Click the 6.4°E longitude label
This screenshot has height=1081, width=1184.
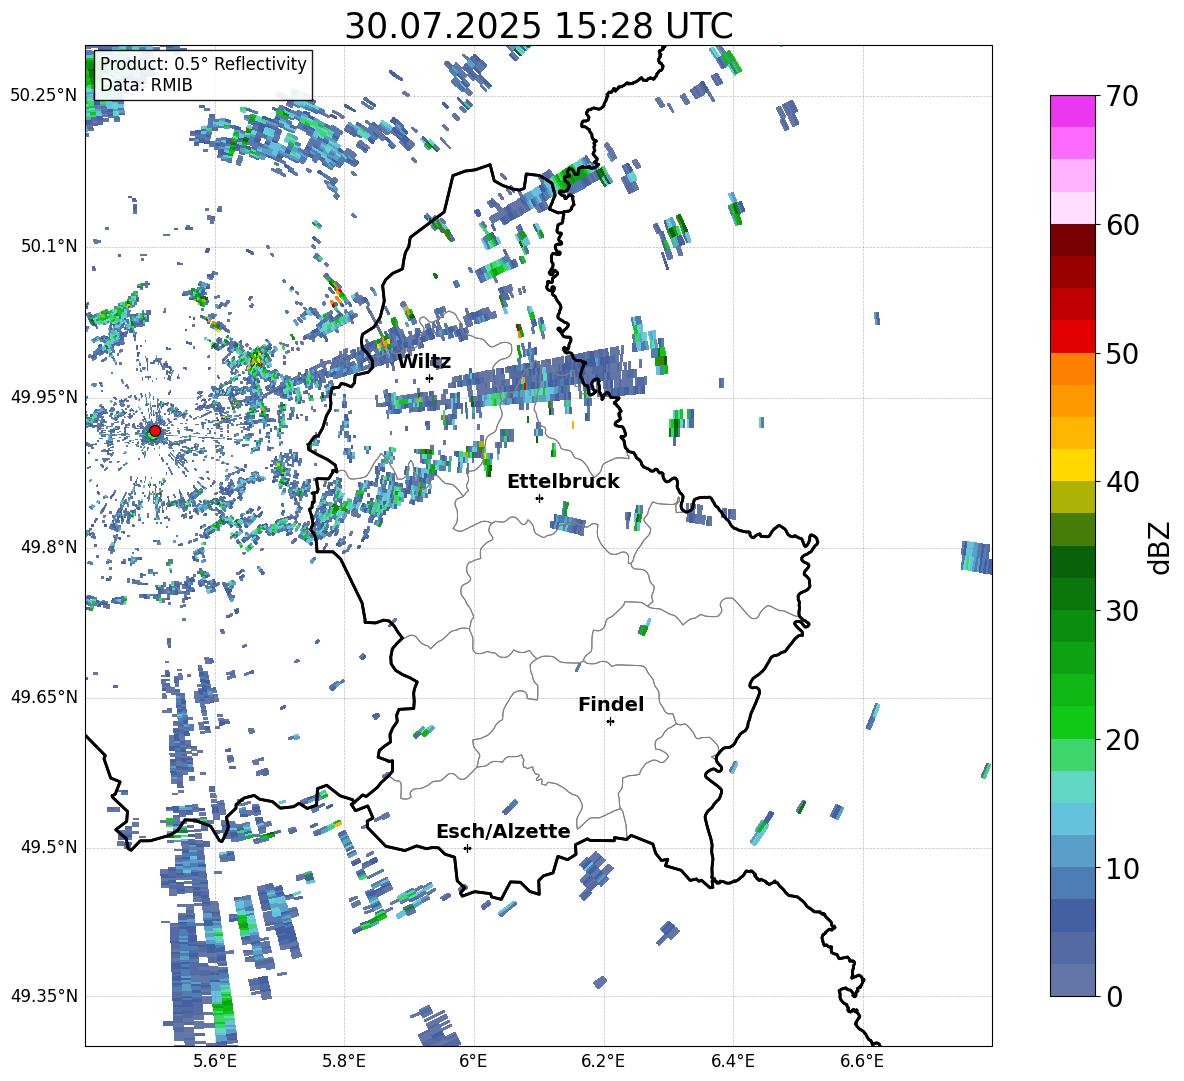point(733,1061)
